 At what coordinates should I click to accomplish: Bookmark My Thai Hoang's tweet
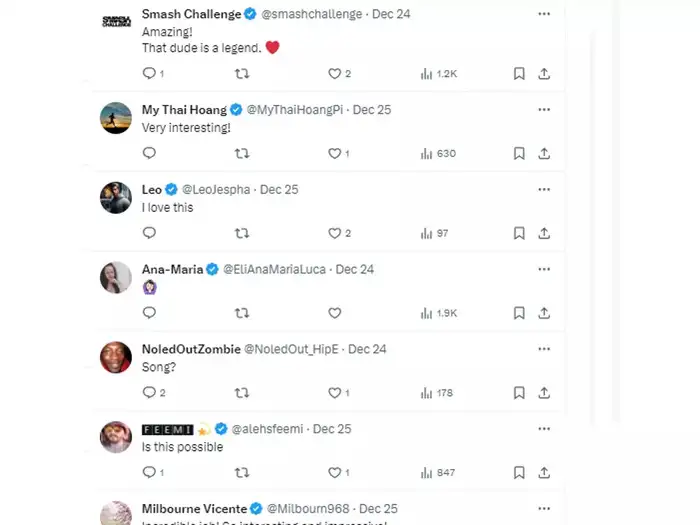(519, 153)
